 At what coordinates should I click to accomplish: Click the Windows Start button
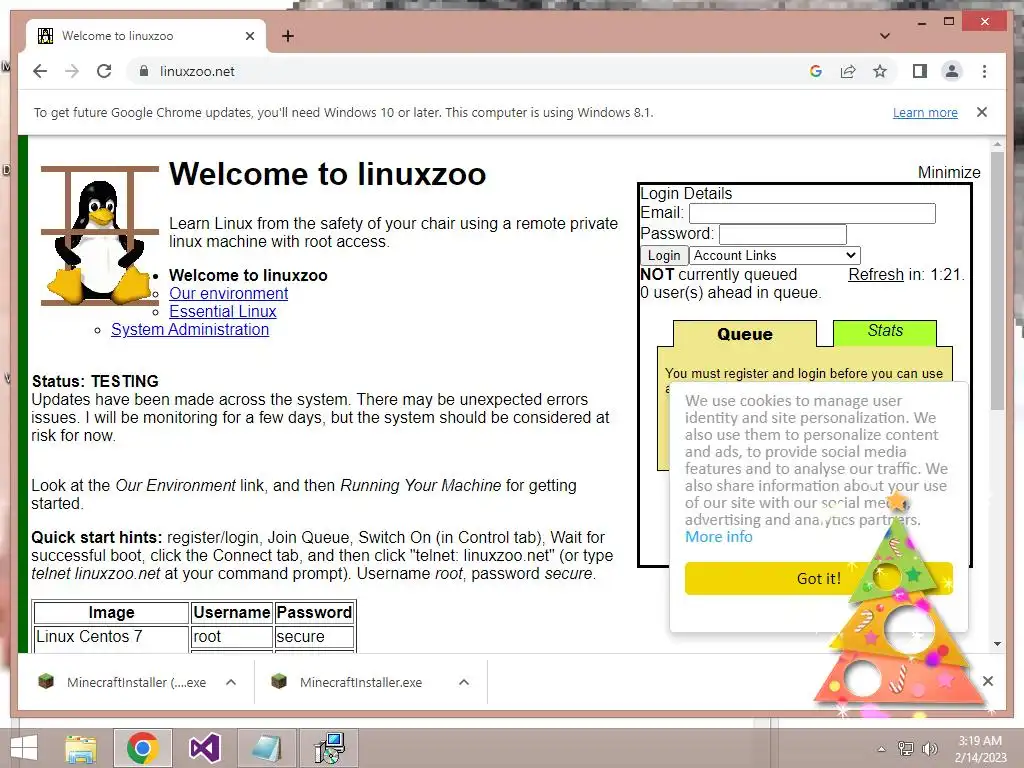click(24, 748)
